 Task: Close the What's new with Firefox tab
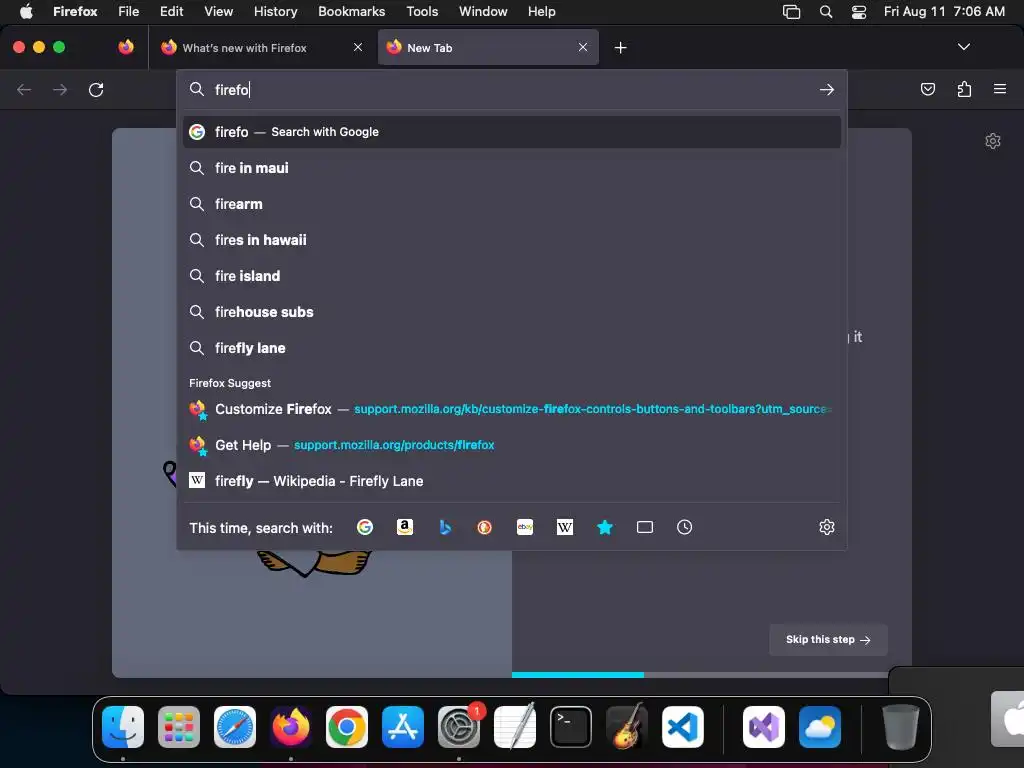pos(358,47)
